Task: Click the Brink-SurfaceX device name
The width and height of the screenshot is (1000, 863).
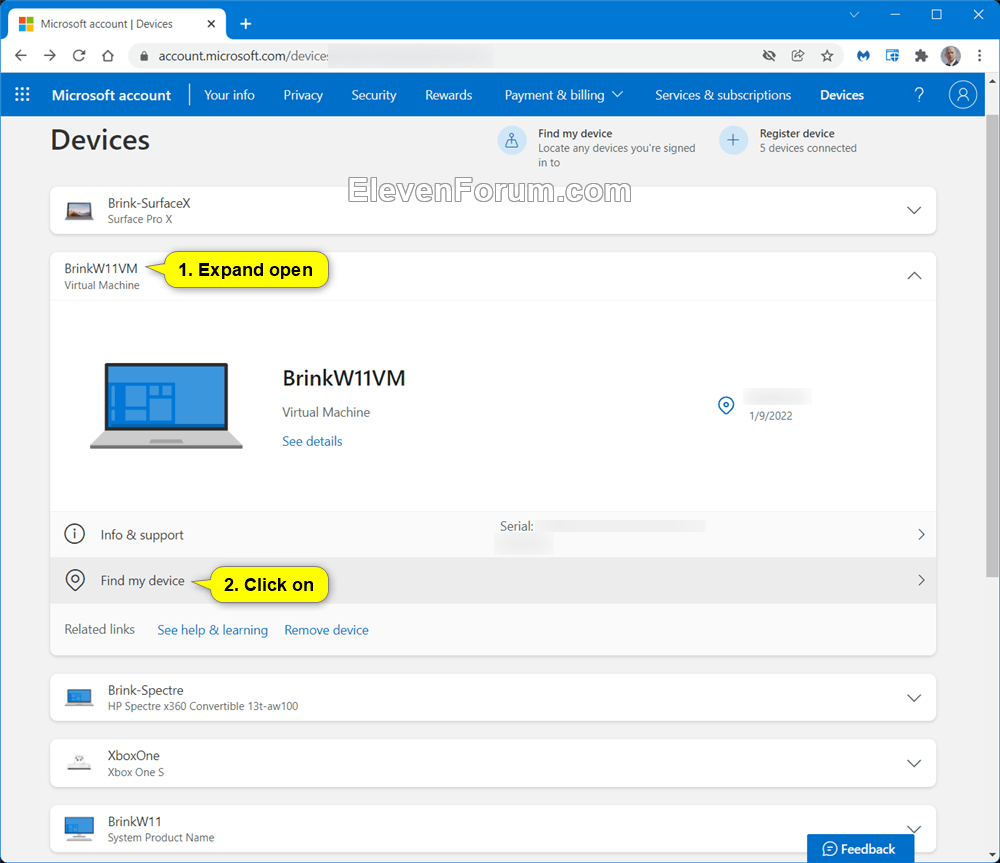Action: pyautogui.click(x=149, y=203)
